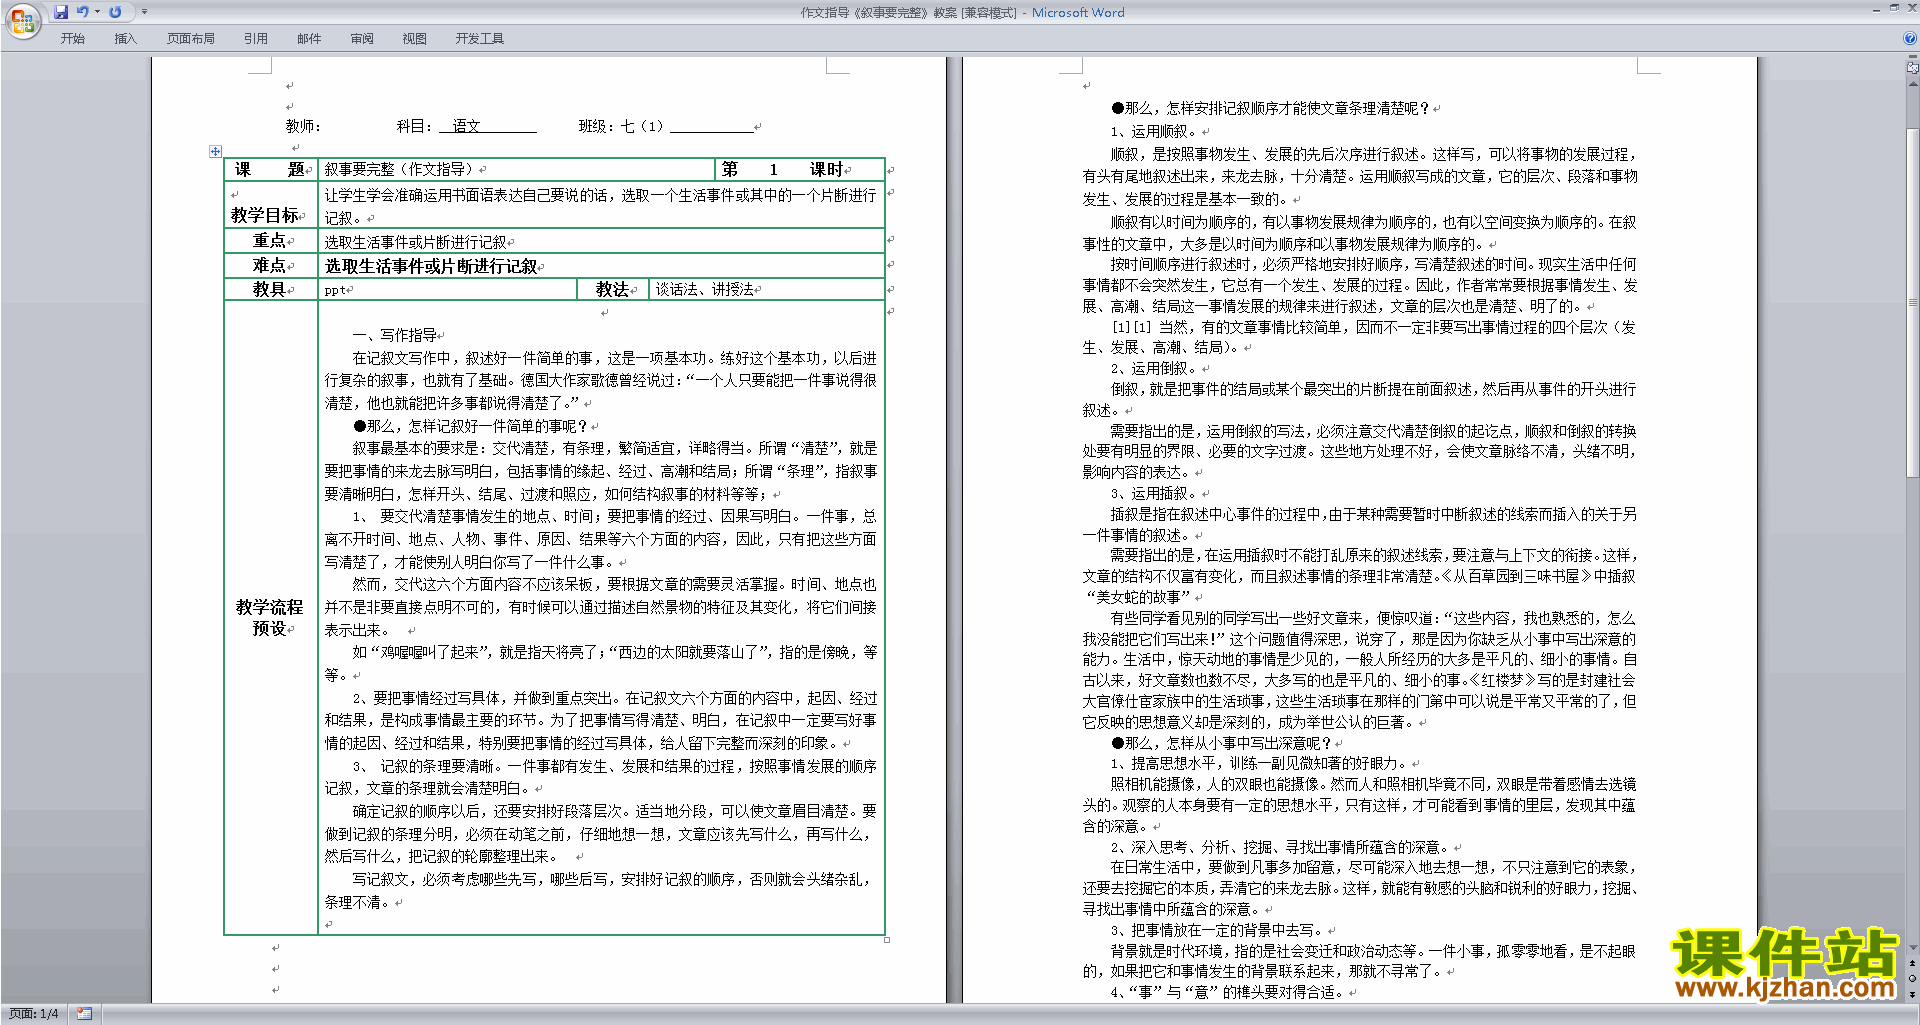Click the line ●那么，怎样记叙好一件简单的事呢？
Screen dimensions: 1920x1025
pos(470,426)
